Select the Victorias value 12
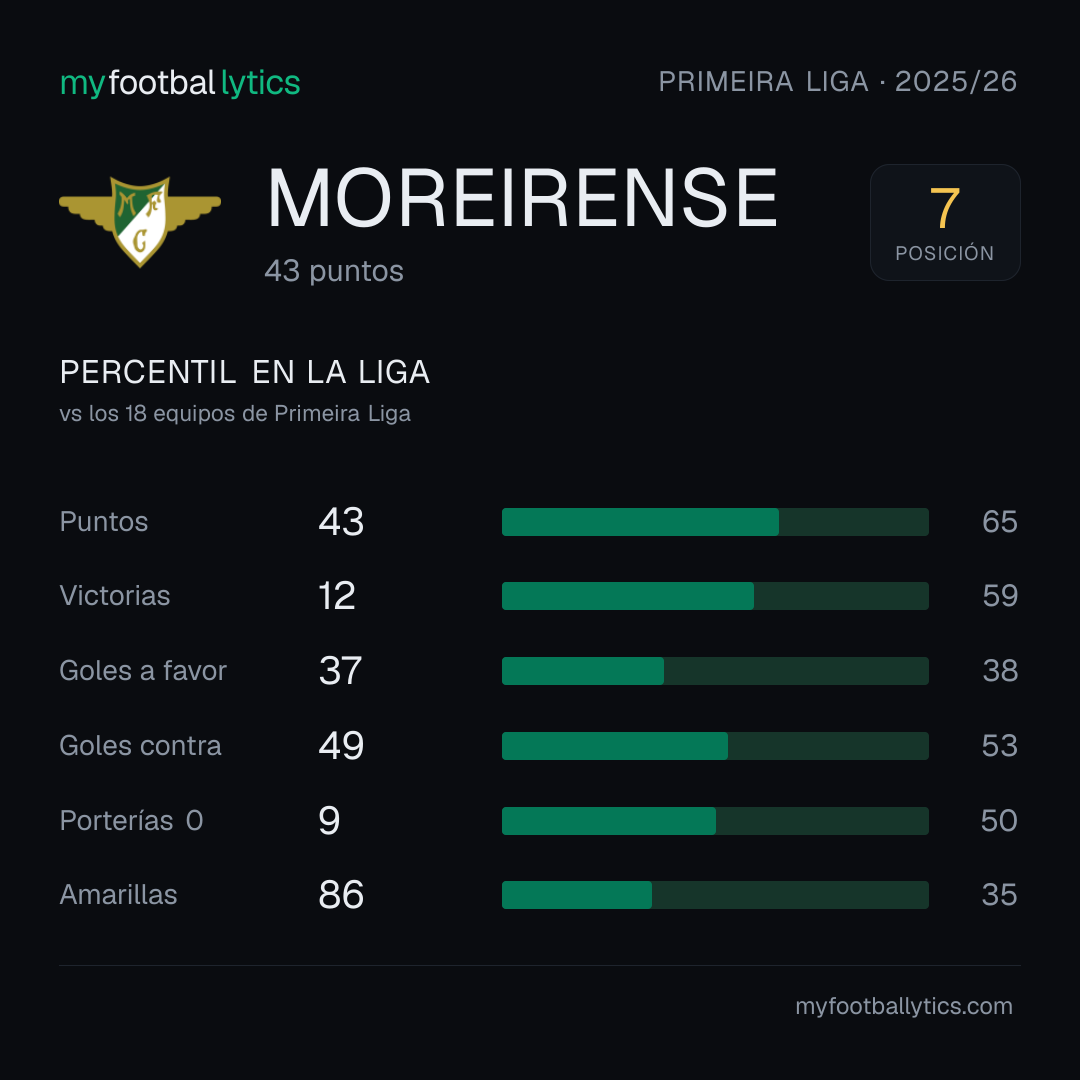 click(x=337, y=596)
